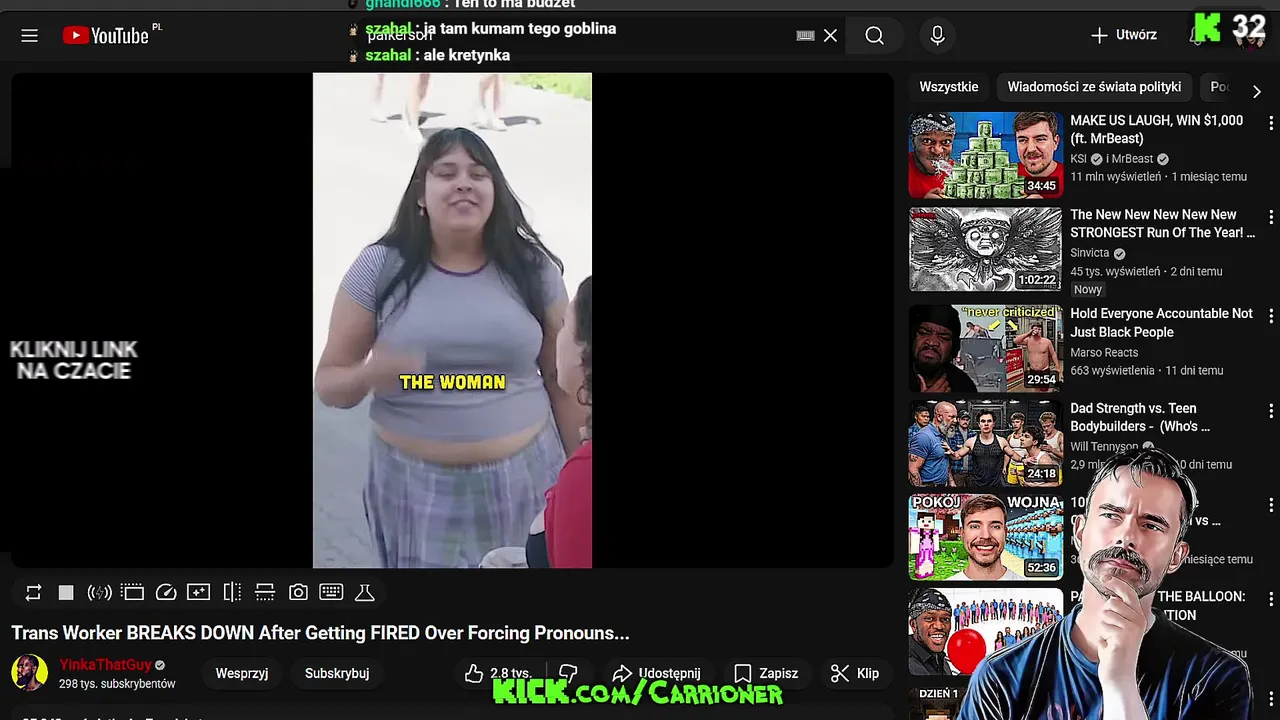The height and width of the screenshot is (720, 1280).
Task: Flip video horizontally icon
Action: tap(232, 592)
